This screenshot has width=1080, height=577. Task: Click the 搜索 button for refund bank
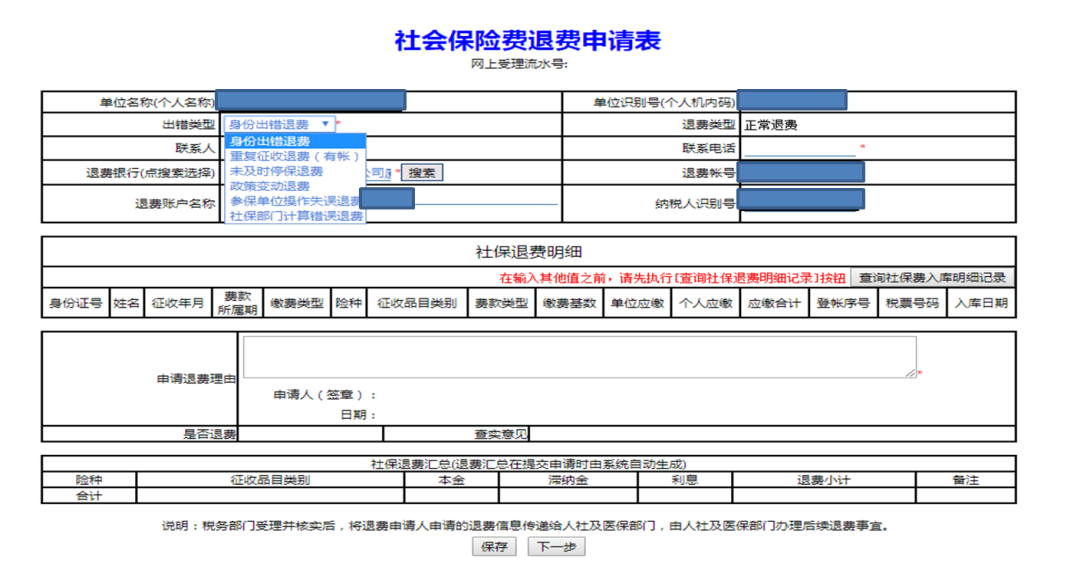(422, 173)
